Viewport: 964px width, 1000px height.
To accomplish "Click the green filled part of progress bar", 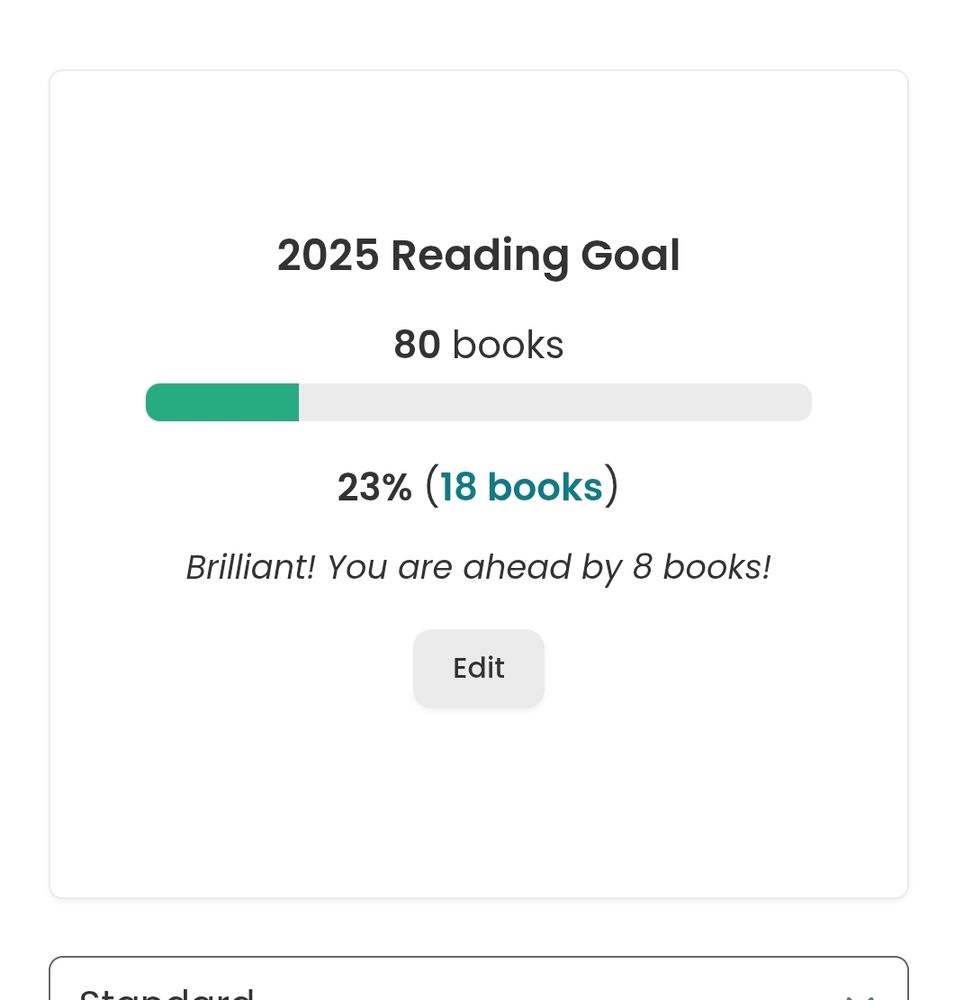I will coord(222,402).
